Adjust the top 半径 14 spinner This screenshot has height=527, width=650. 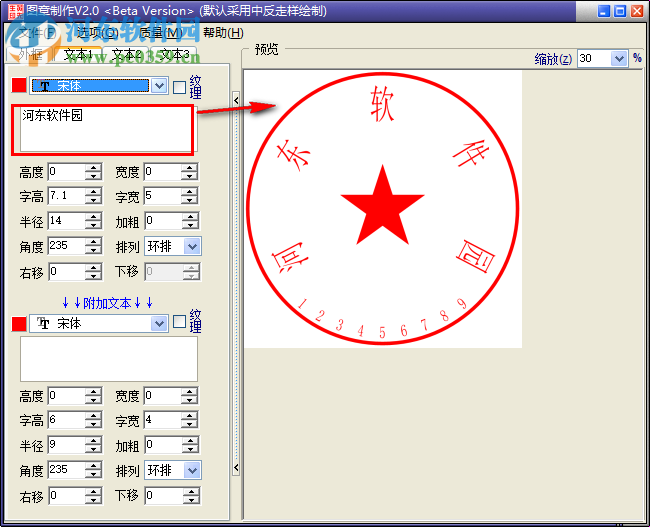coord(94,221)
